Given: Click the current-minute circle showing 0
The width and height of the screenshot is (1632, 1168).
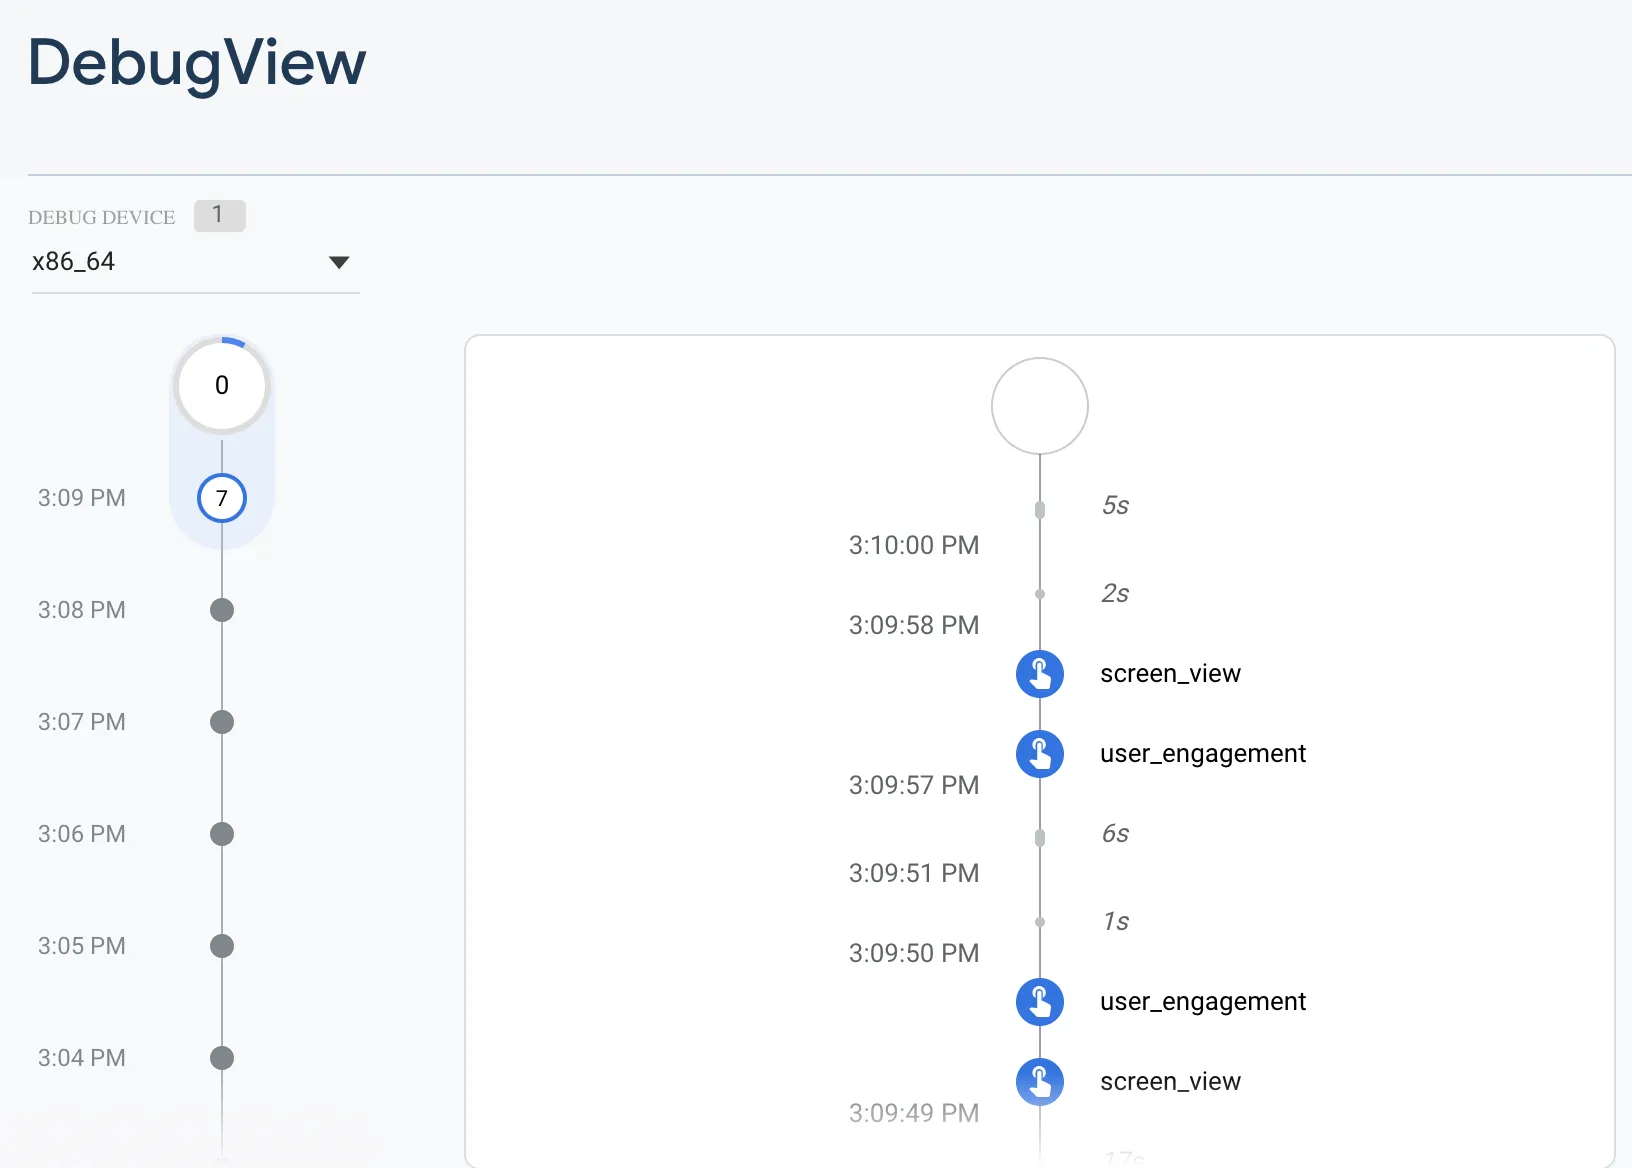Looking at the screenshot, I should click(x=222, y=386).
